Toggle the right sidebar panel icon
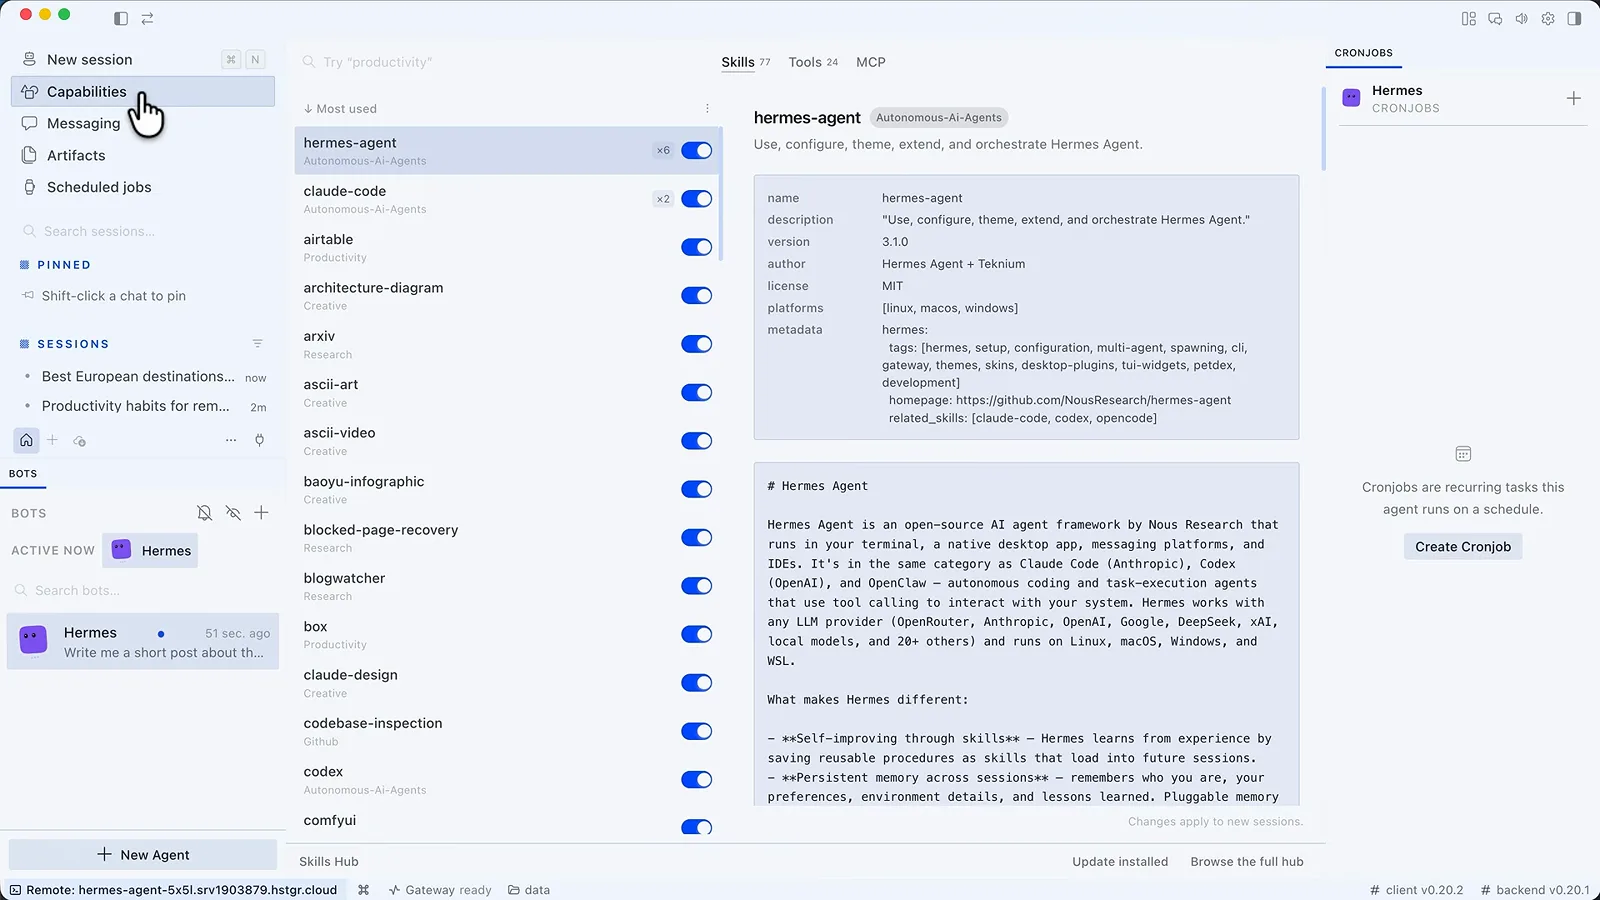The width and height of the screenshot is (1600, 900). coord(1574,18)
